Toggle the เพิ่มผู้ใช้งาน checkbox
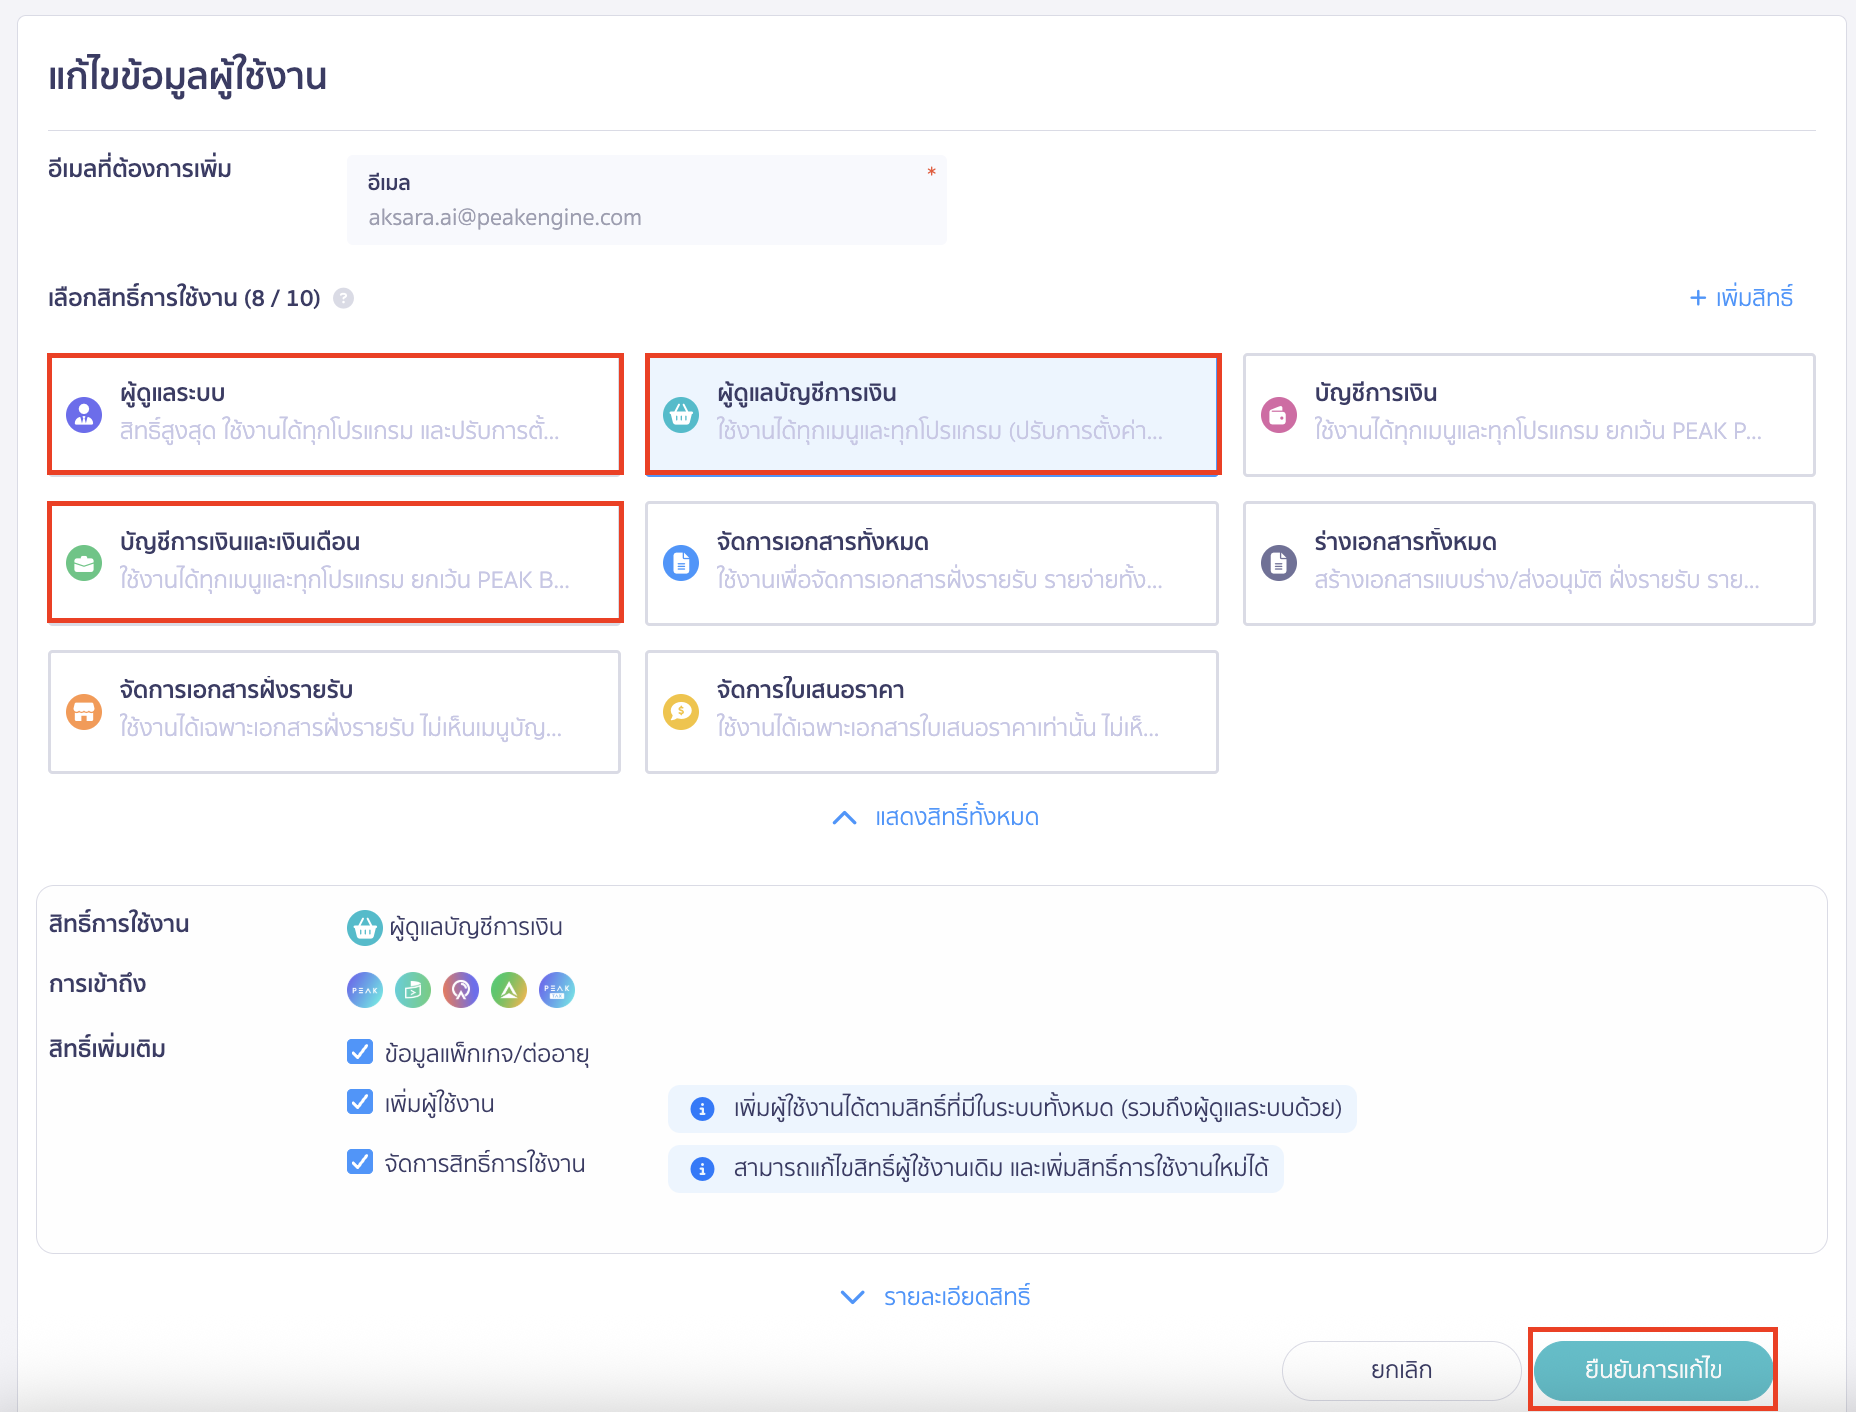 click(x=360, y=1102)
